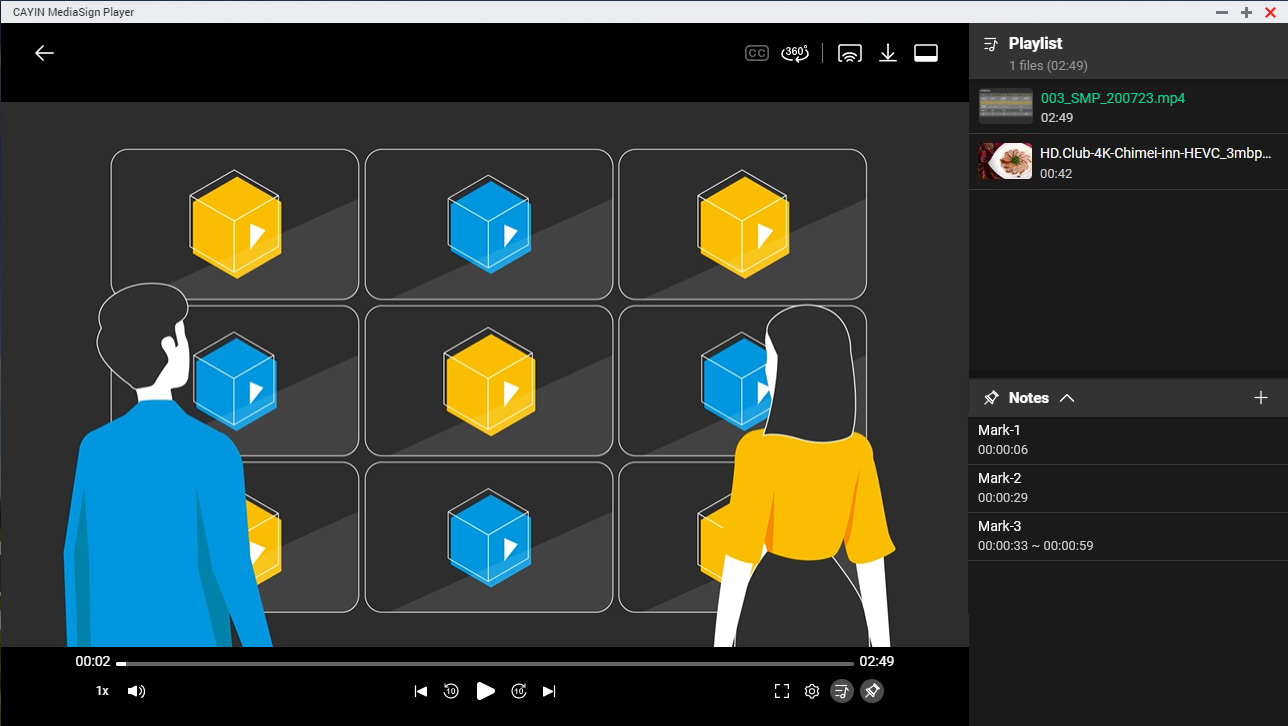Add a new note with the plus button
The height and width of the screenshot is (726, 1288).
[x=1260, y=397]
